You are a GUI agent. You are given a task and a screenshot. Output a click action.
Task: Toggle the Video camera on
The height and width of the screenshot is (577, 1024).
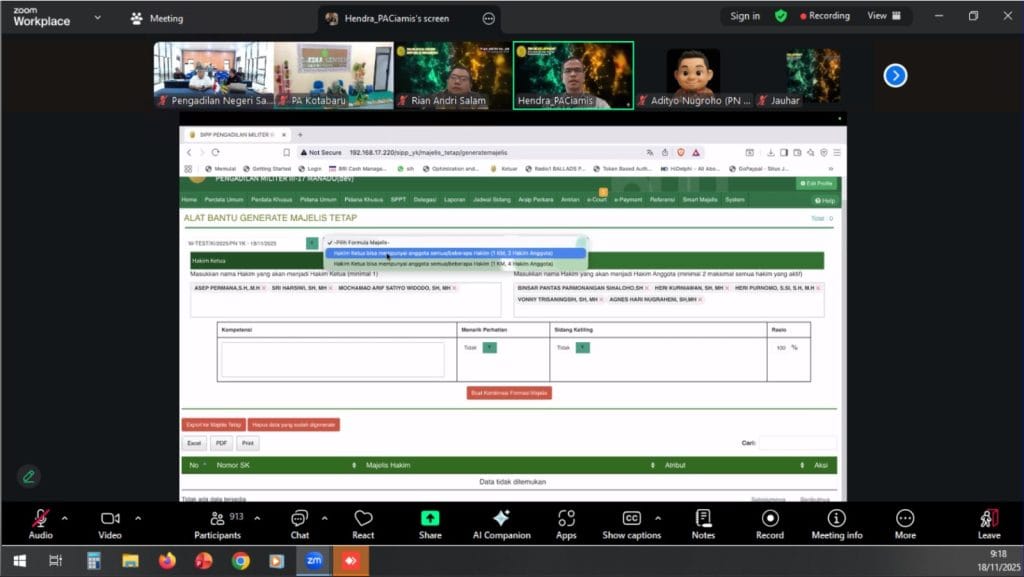point(110,518)
